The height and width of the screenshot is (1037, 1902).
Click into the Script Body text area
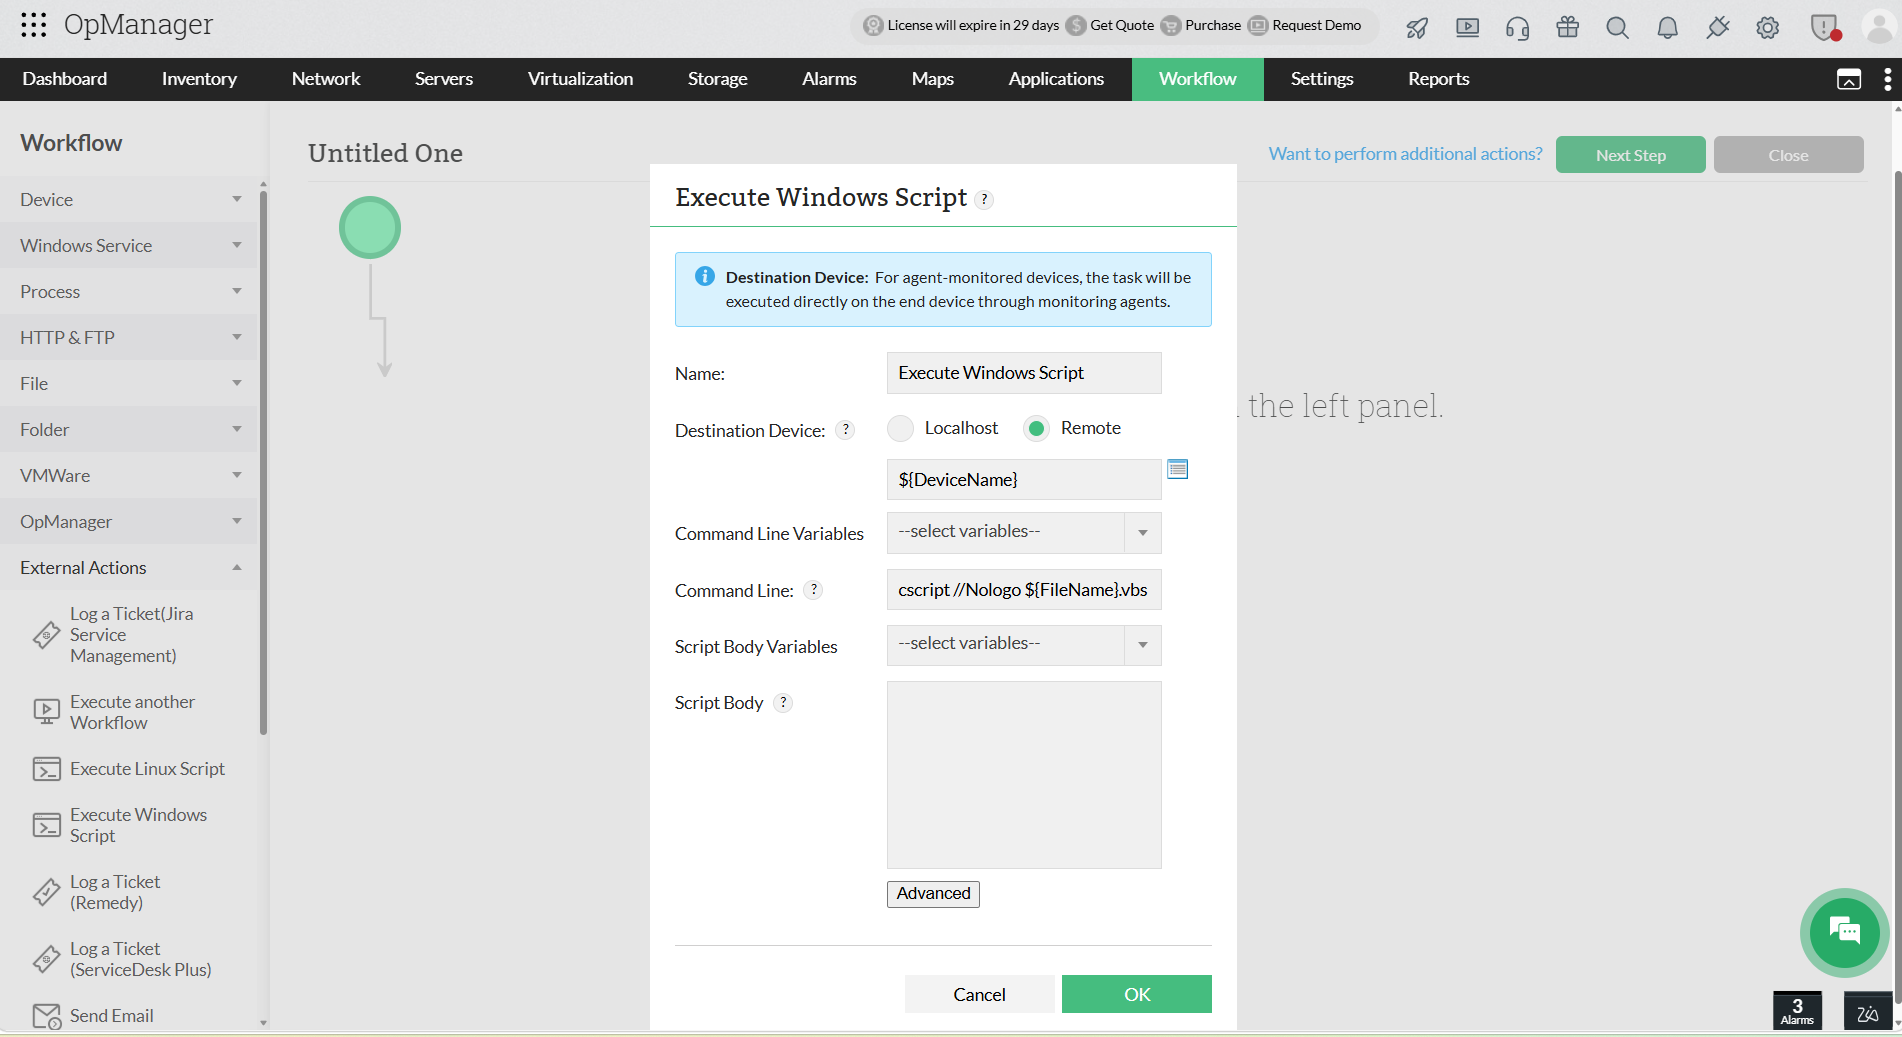(x=1024, y=775)
